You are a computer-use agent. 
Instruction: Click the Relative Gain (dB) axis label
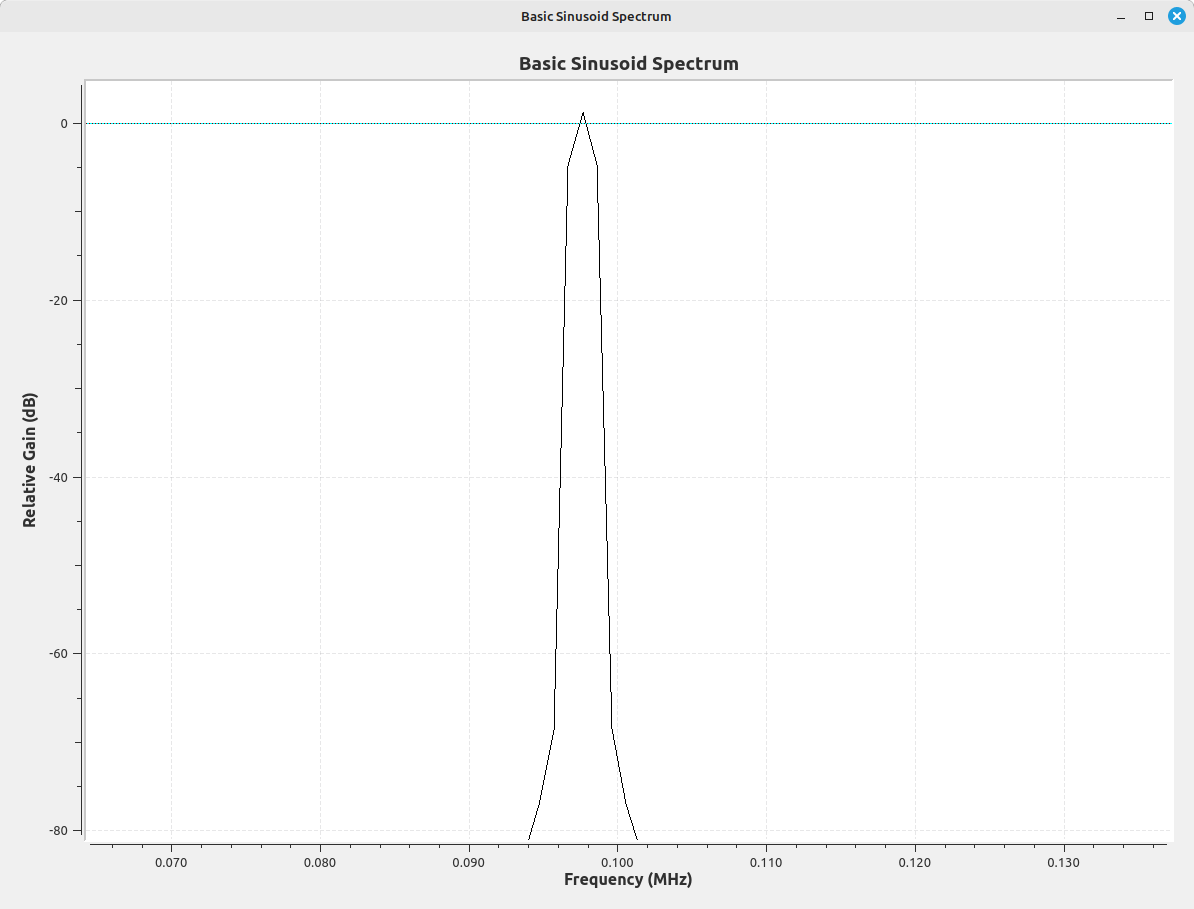click(30, 459)
